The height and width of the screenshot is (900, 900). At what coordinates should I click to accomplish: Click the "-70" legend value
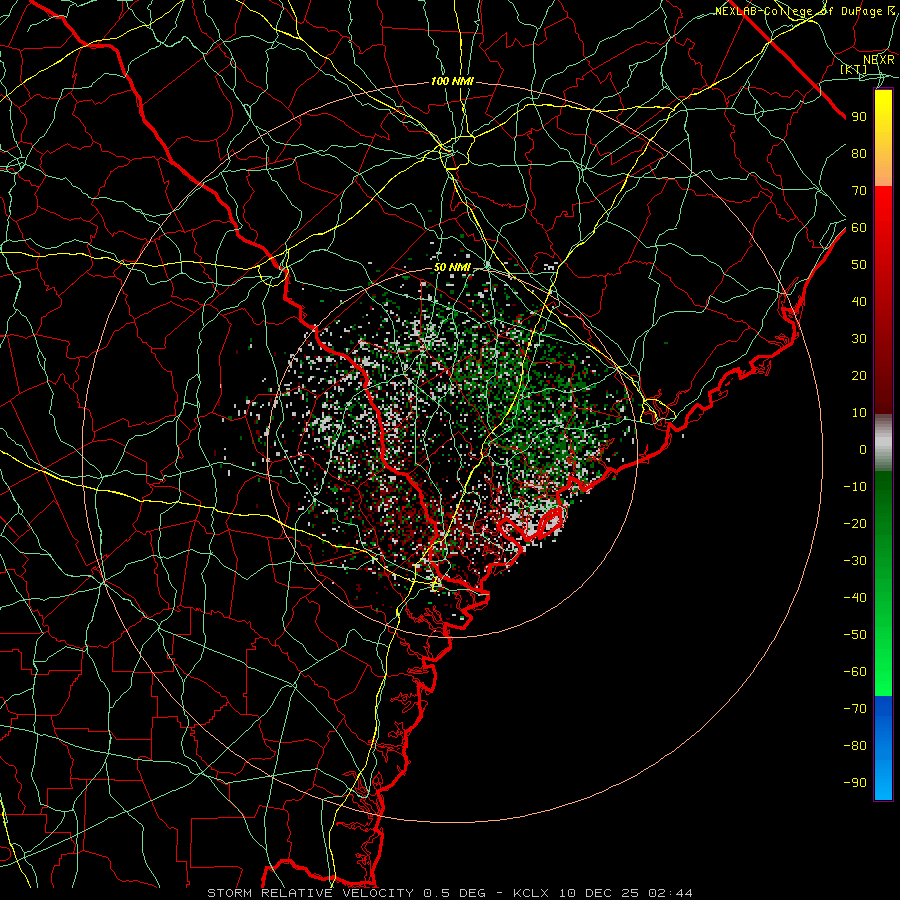click(x=855, y=709)
